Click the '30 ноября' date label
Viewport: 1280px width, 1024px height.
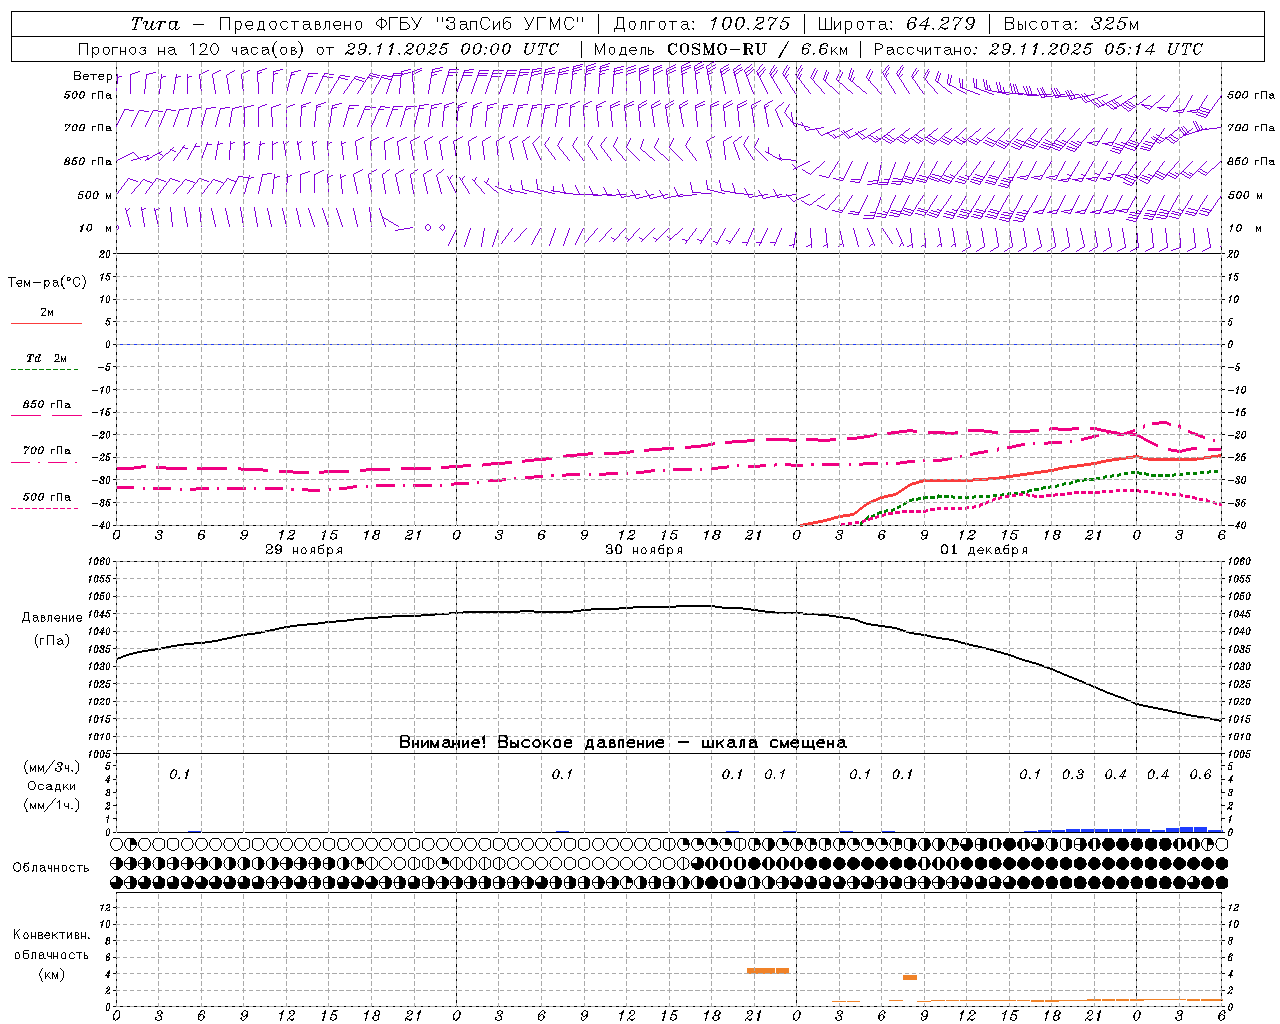(644, 550)
